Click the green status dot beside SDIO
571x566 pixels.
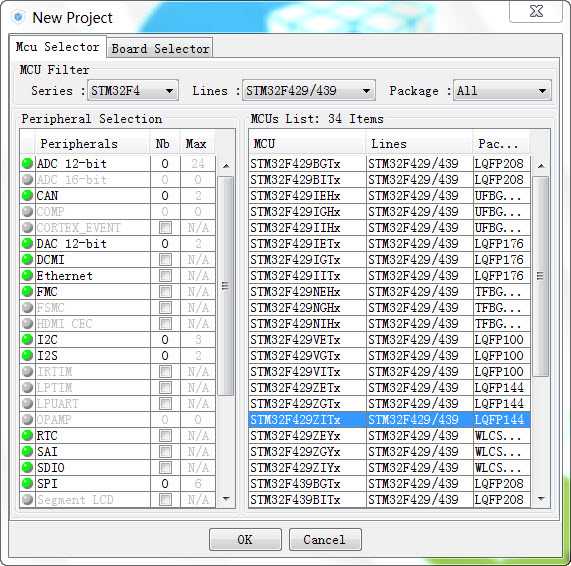[x=27, y=468]
